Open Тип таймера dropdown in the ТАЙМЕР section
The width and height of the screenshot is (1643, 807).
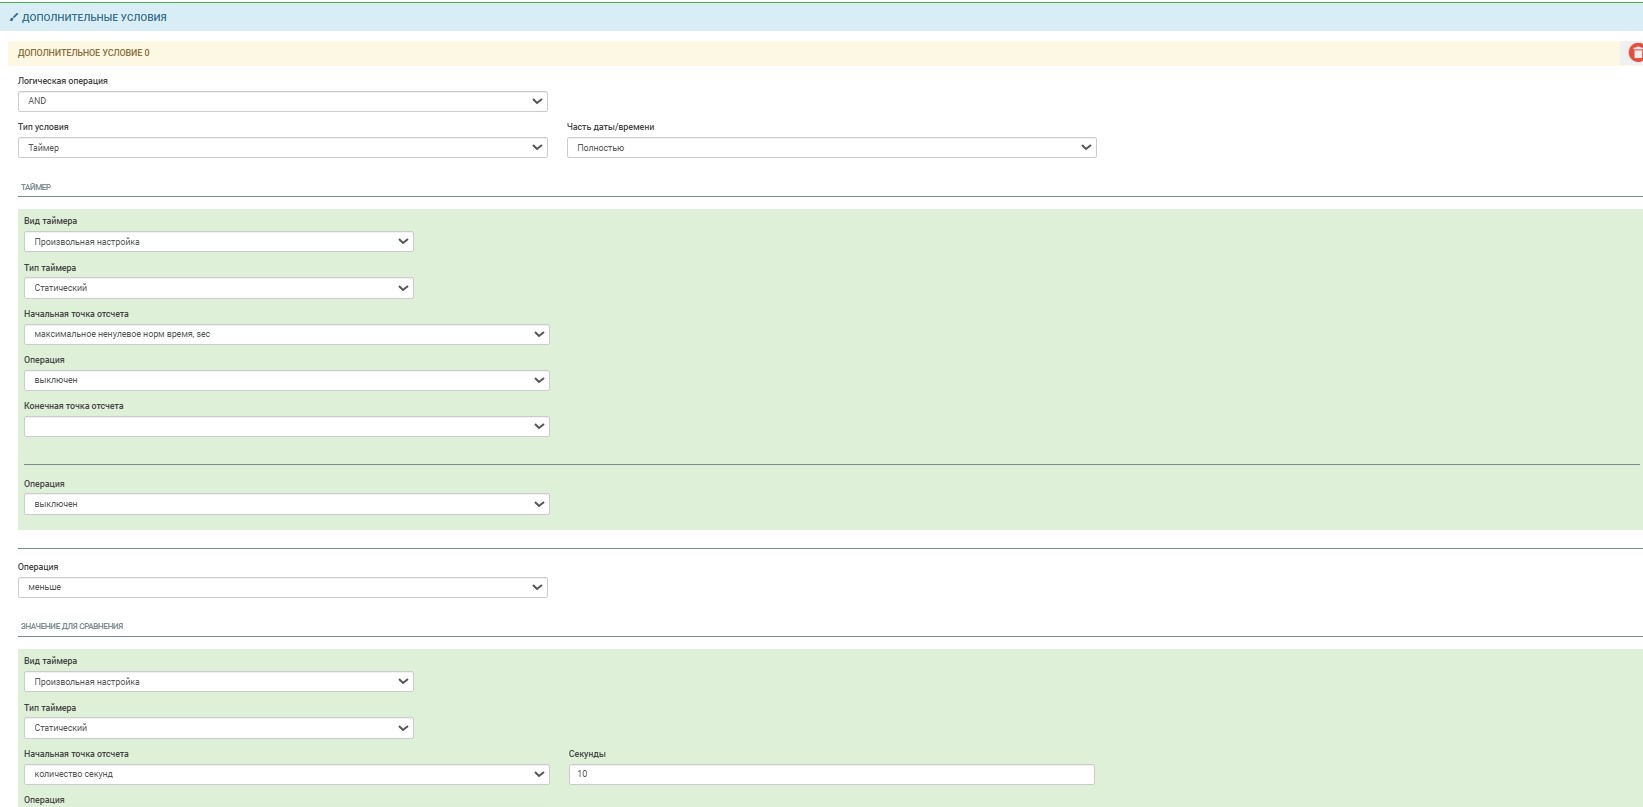click(x=218, y=288)
